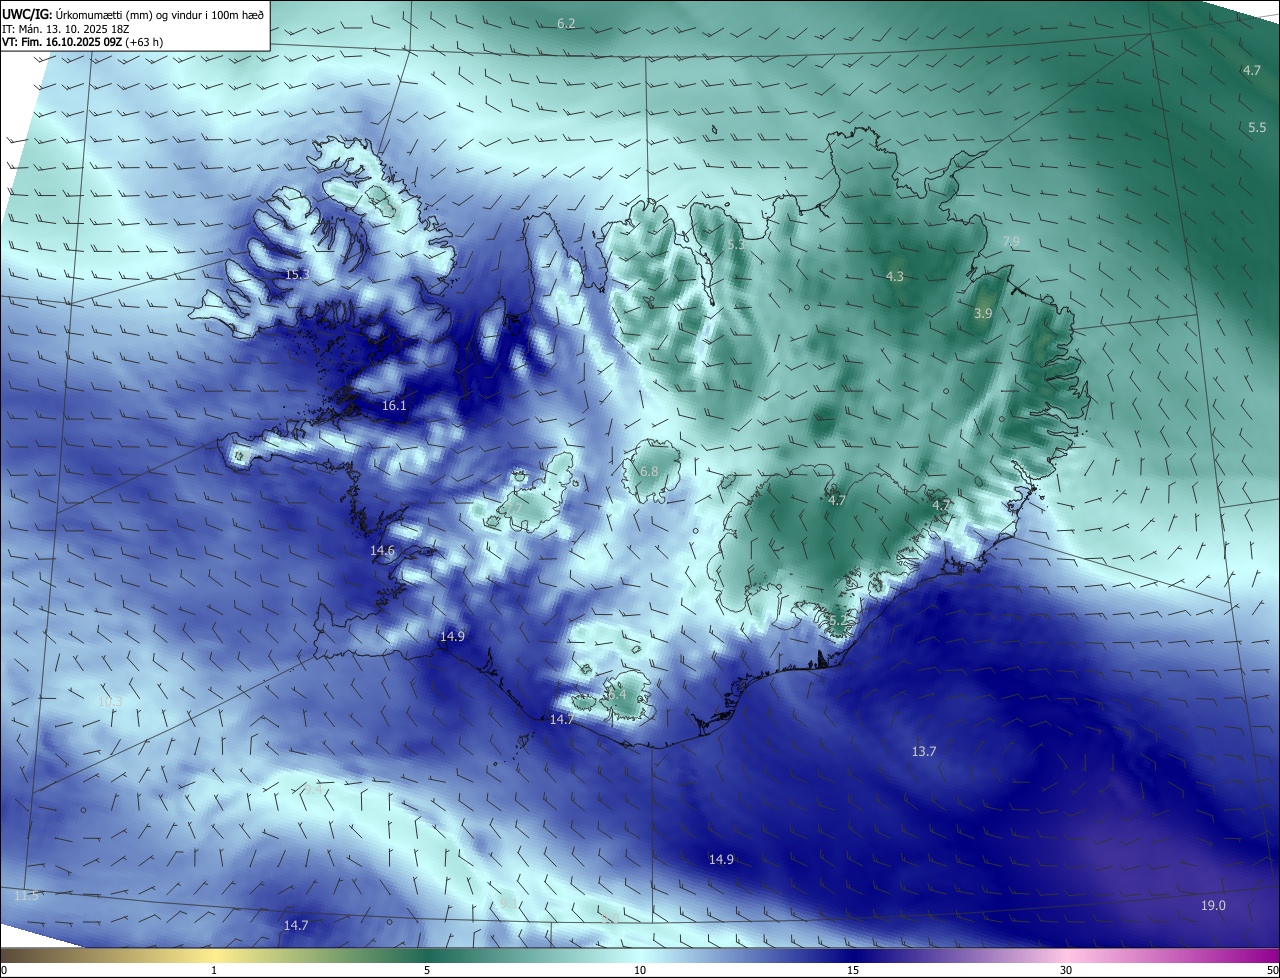Click the 15 tick label on the colour scale
This screenshot has height=978, width=1280.
coord(853,970)
